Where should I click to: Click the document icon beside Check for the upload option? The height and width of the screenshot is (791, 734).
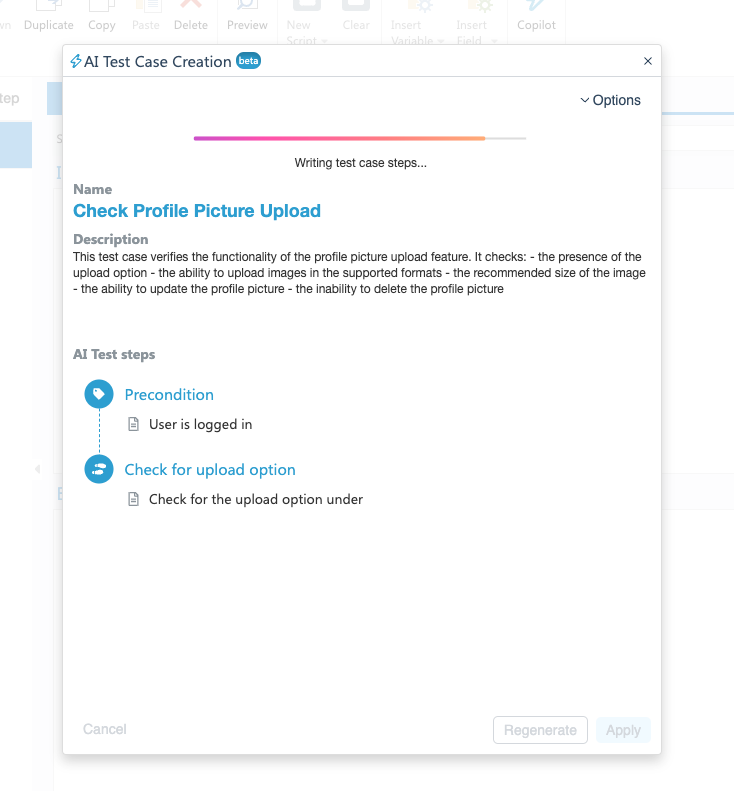pos(134,499)
